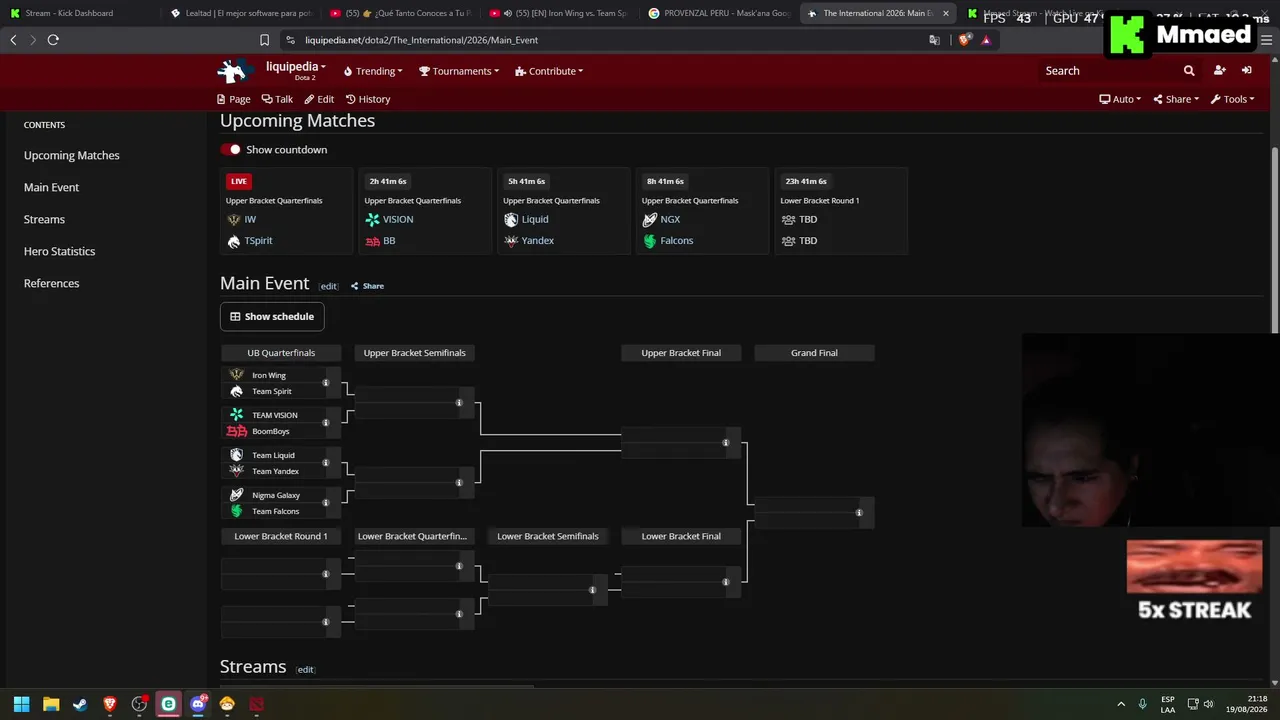Click the LIVE badge on IW match card
Screen dimensions: 1280x720
[239, 182]
